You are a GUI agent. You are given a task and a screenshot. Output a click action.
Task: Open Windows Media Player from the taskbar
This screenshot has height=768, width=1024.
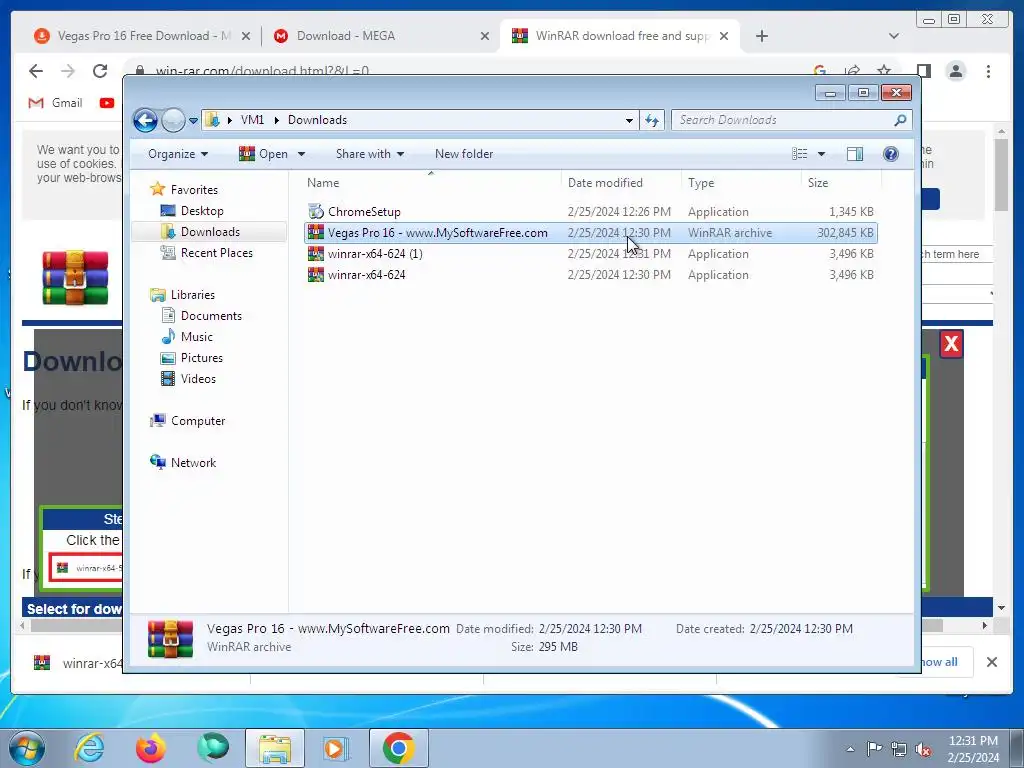(x=336, y=748)
